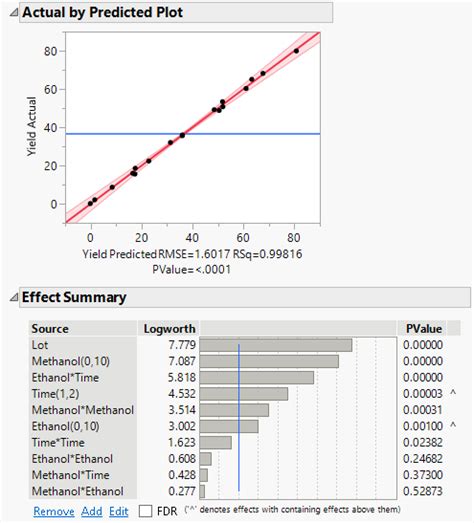Viewport: 474px width, 523px height.
Task: Click the PValue column header
Action: 424,329
